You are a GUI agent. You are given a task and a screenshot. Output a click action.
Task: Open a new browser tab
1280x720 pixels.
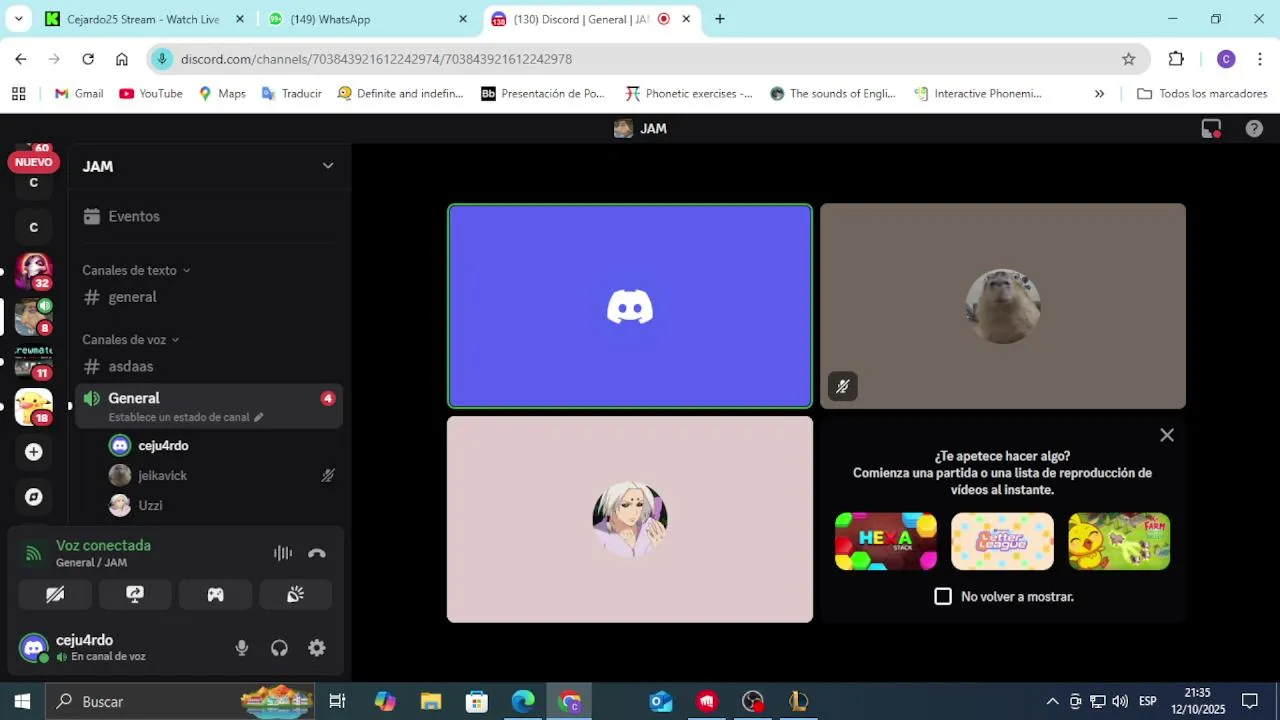point(719,19)
